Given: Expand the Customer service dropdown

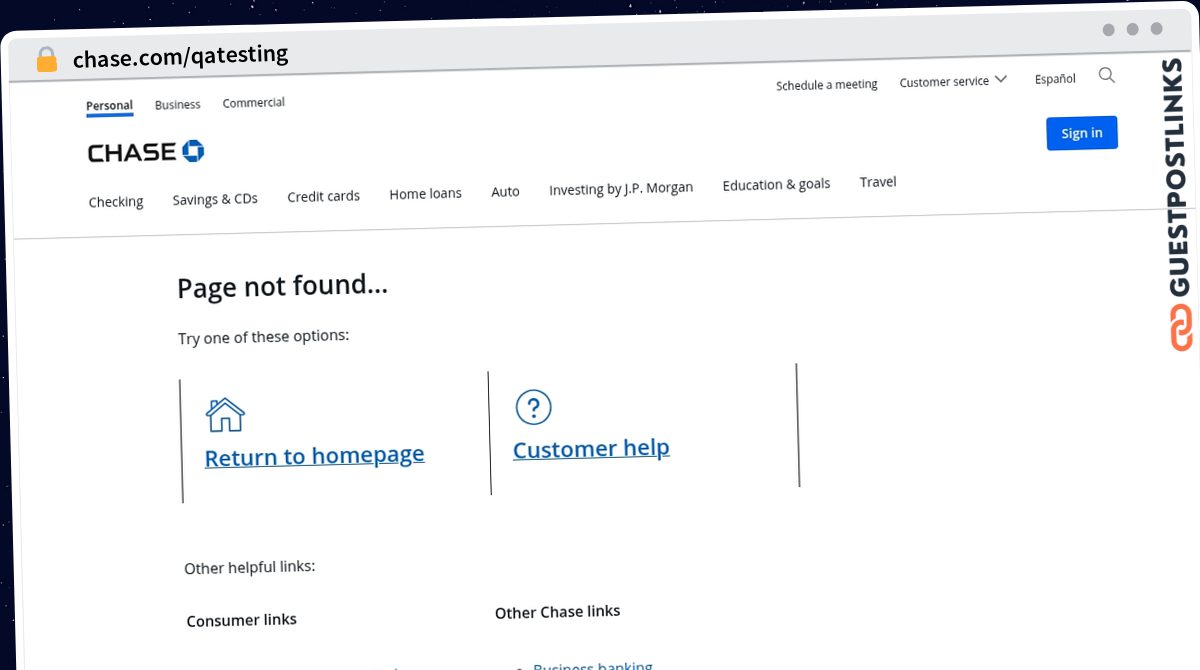Looking at the screenshot, I should [953, 81].
